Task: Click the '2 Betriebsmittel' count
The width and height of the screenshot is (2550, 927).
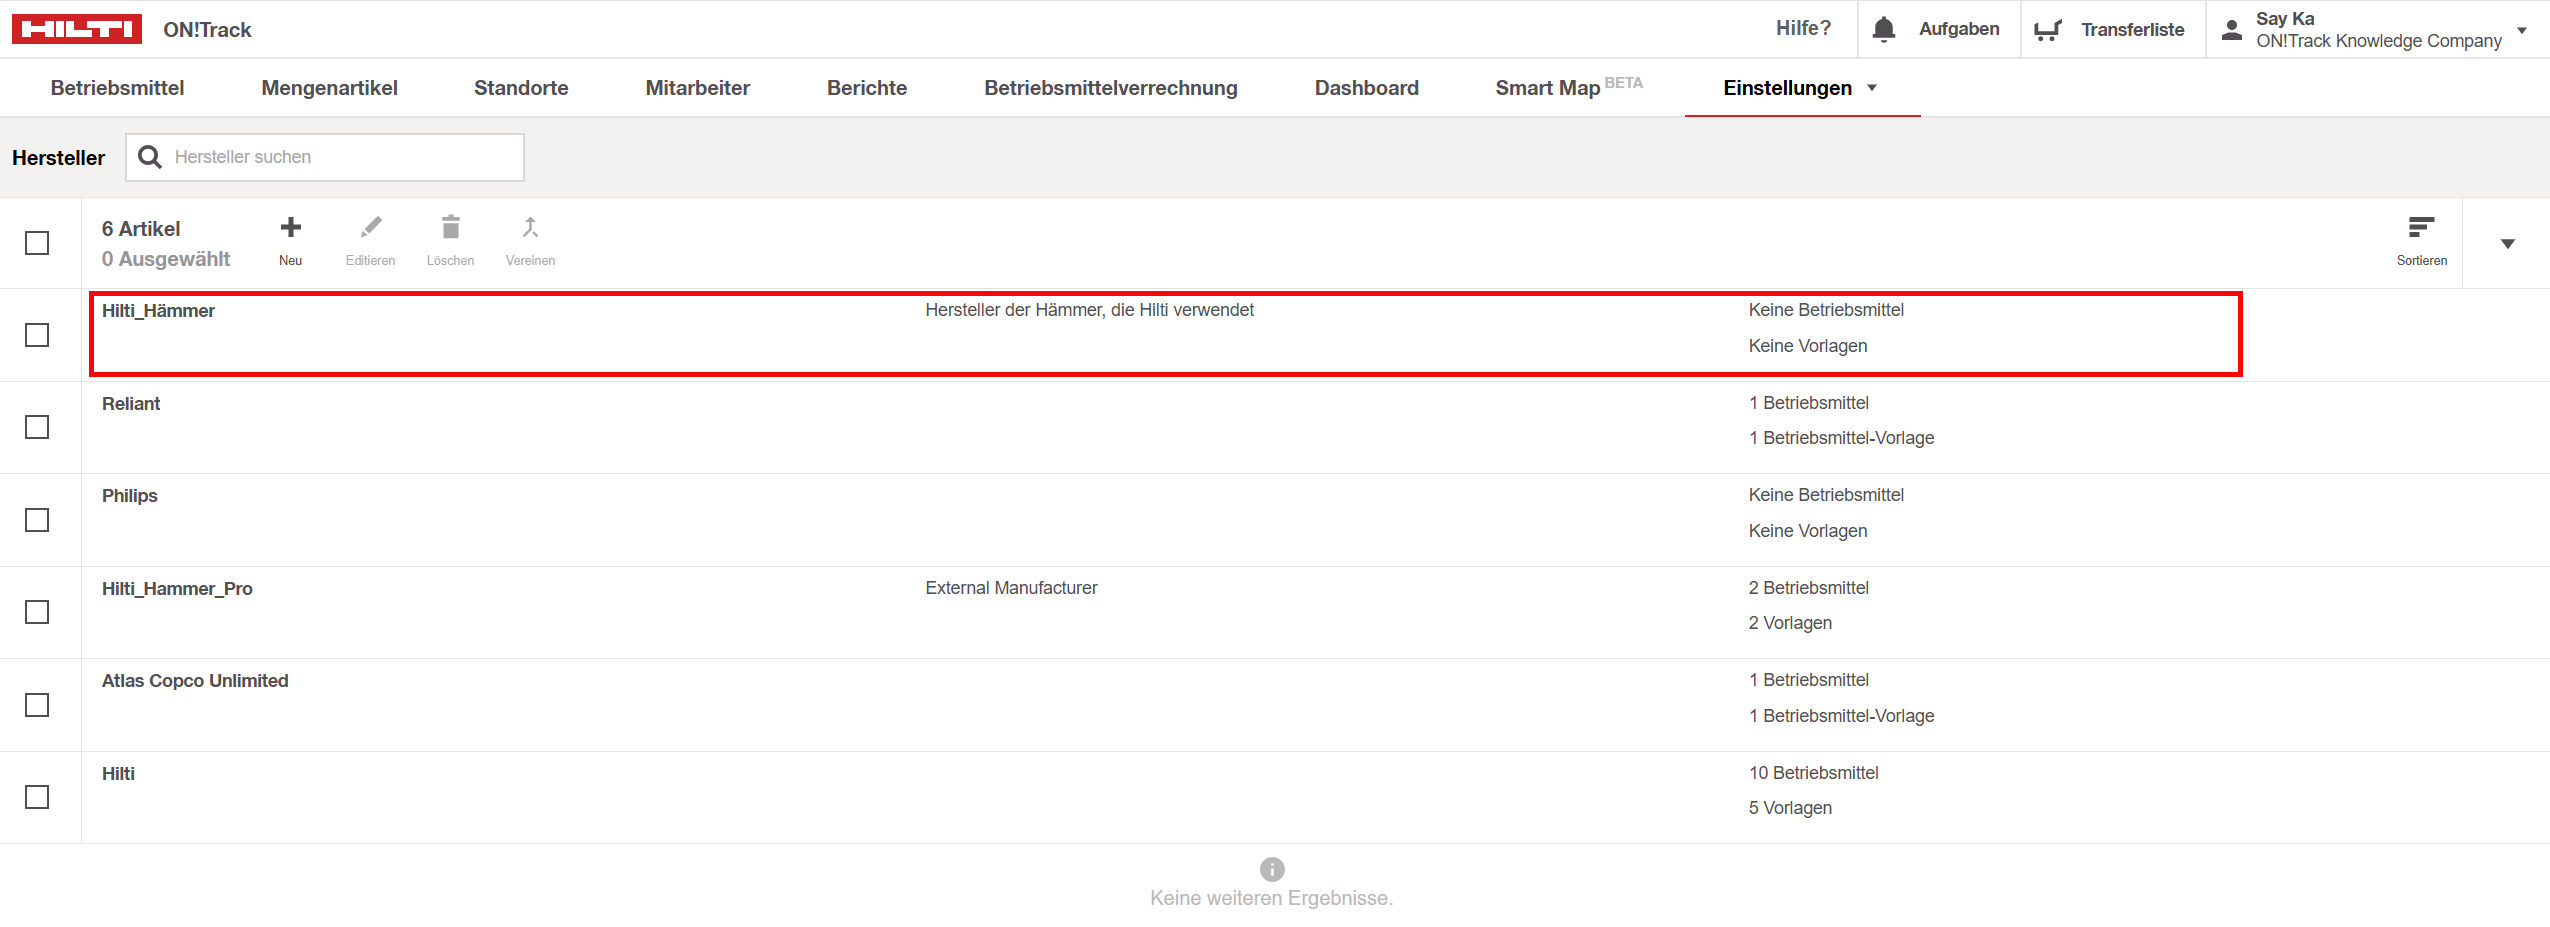Action: [x=1808, y=588]
